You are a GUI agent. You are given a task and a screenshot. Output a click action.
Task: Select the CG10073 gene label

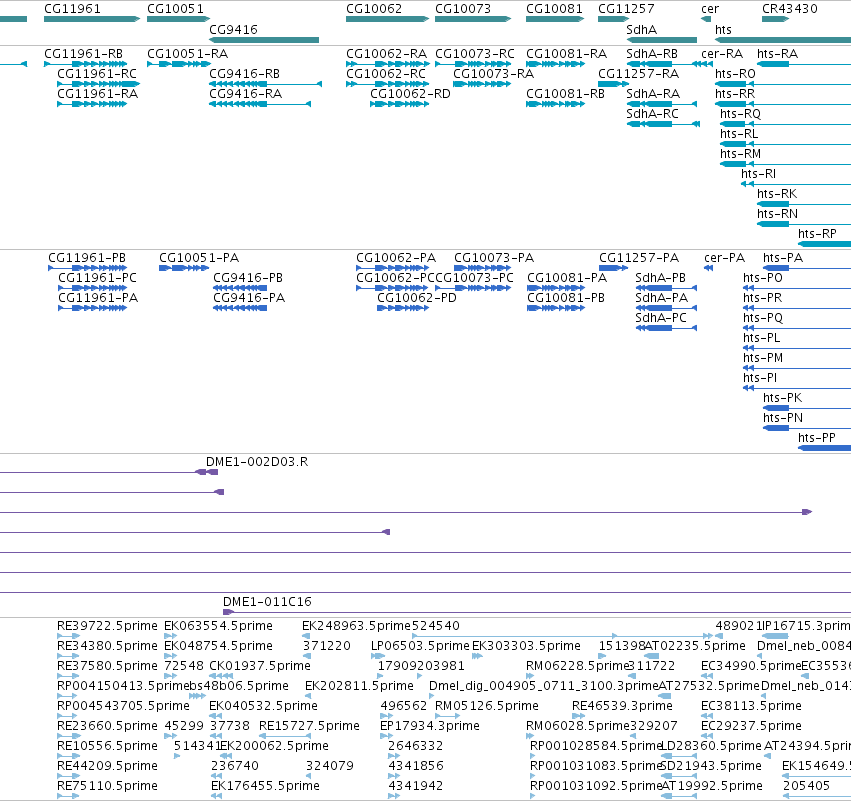coord(463,9)
